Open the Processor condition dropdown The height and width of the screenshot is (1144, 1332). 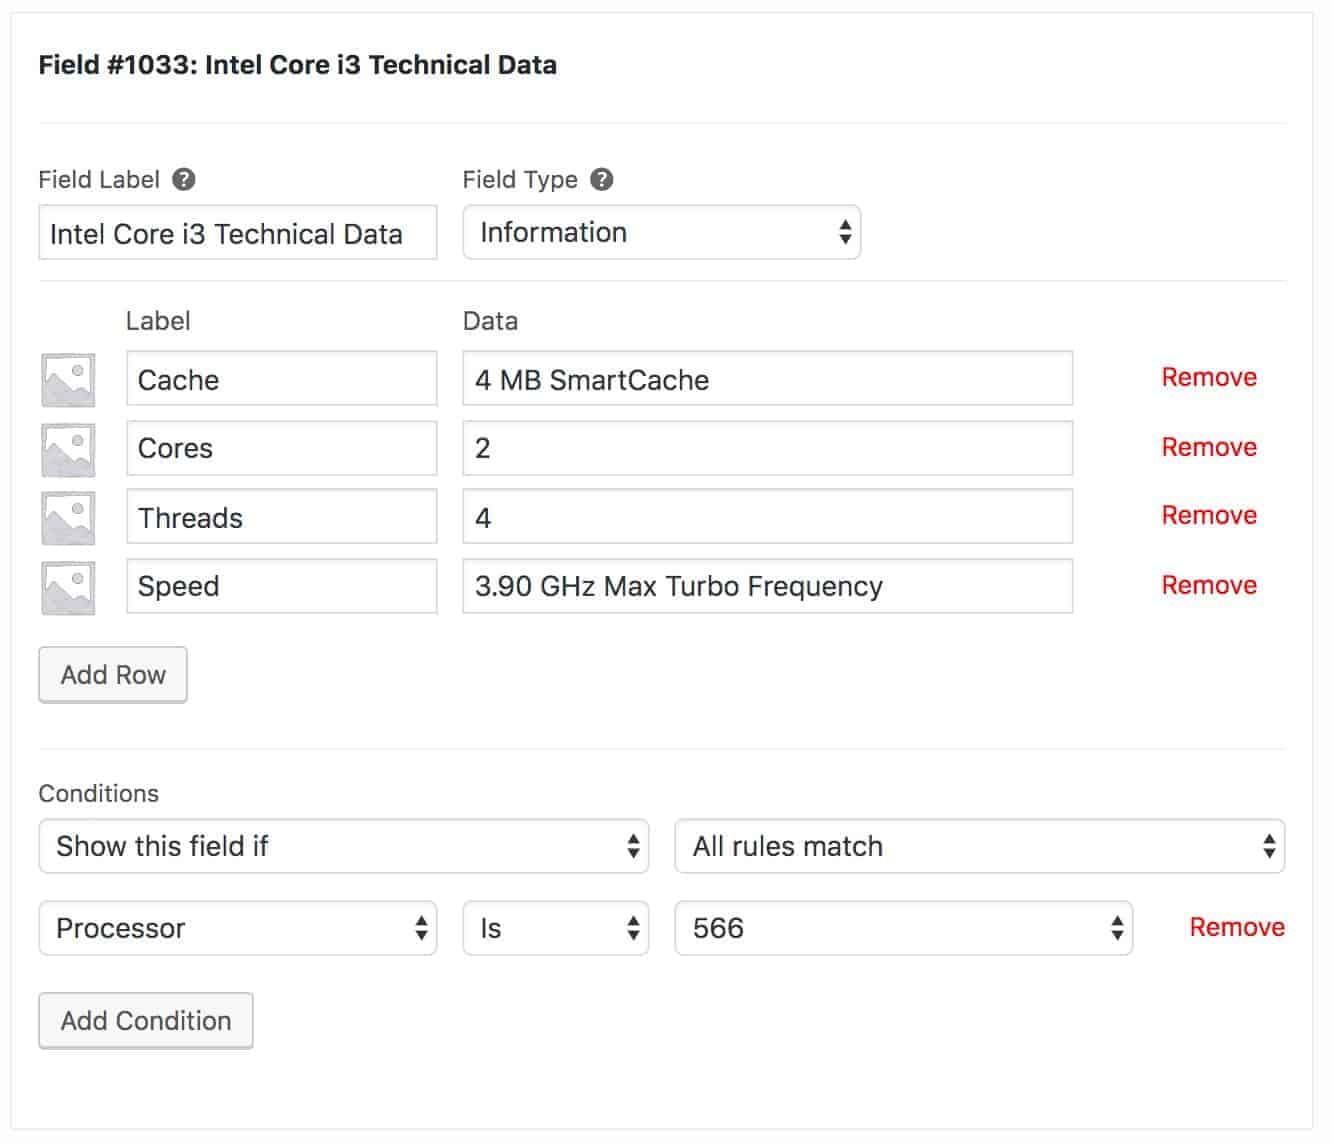237,928
